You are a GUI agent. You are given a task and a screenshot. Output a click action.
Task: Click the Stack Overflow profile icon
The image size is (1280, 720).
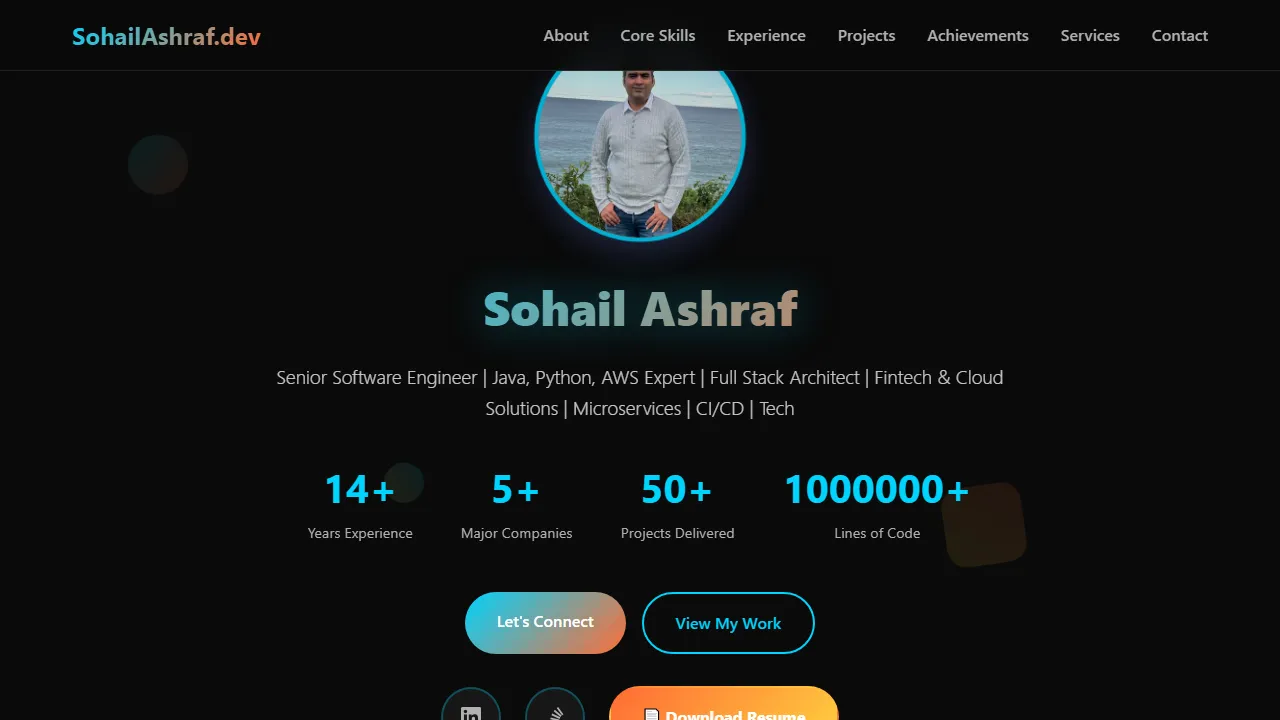554,711
